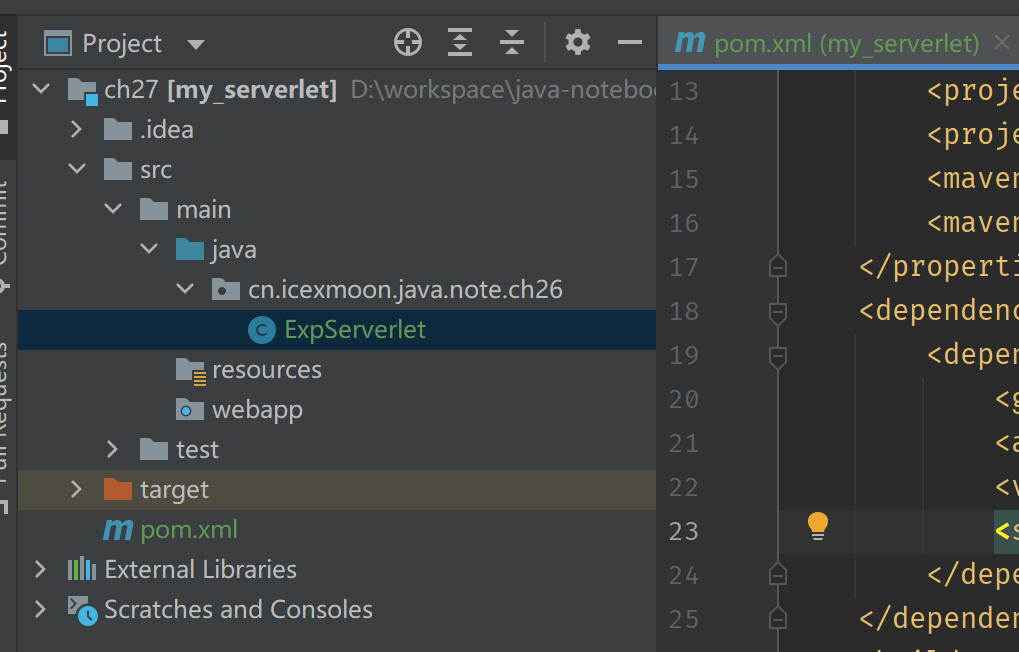Screen dimensions: 1019x652
Task: Click the Expand All icon in Project toolbar
Action: tap(459, 42)
